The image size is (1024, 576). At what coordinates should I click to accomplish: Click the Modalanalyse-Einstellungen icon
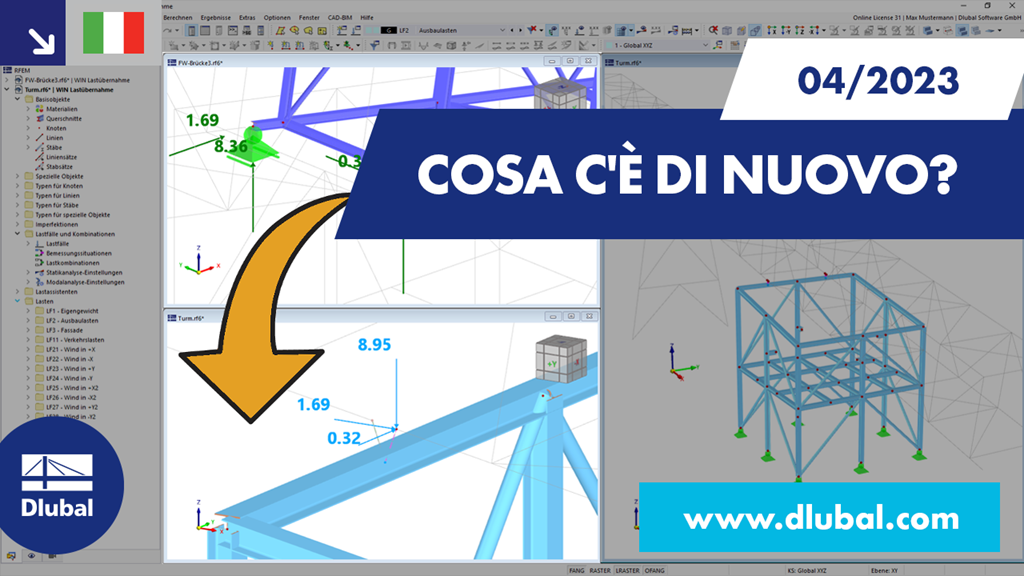(x=42, y=279)
